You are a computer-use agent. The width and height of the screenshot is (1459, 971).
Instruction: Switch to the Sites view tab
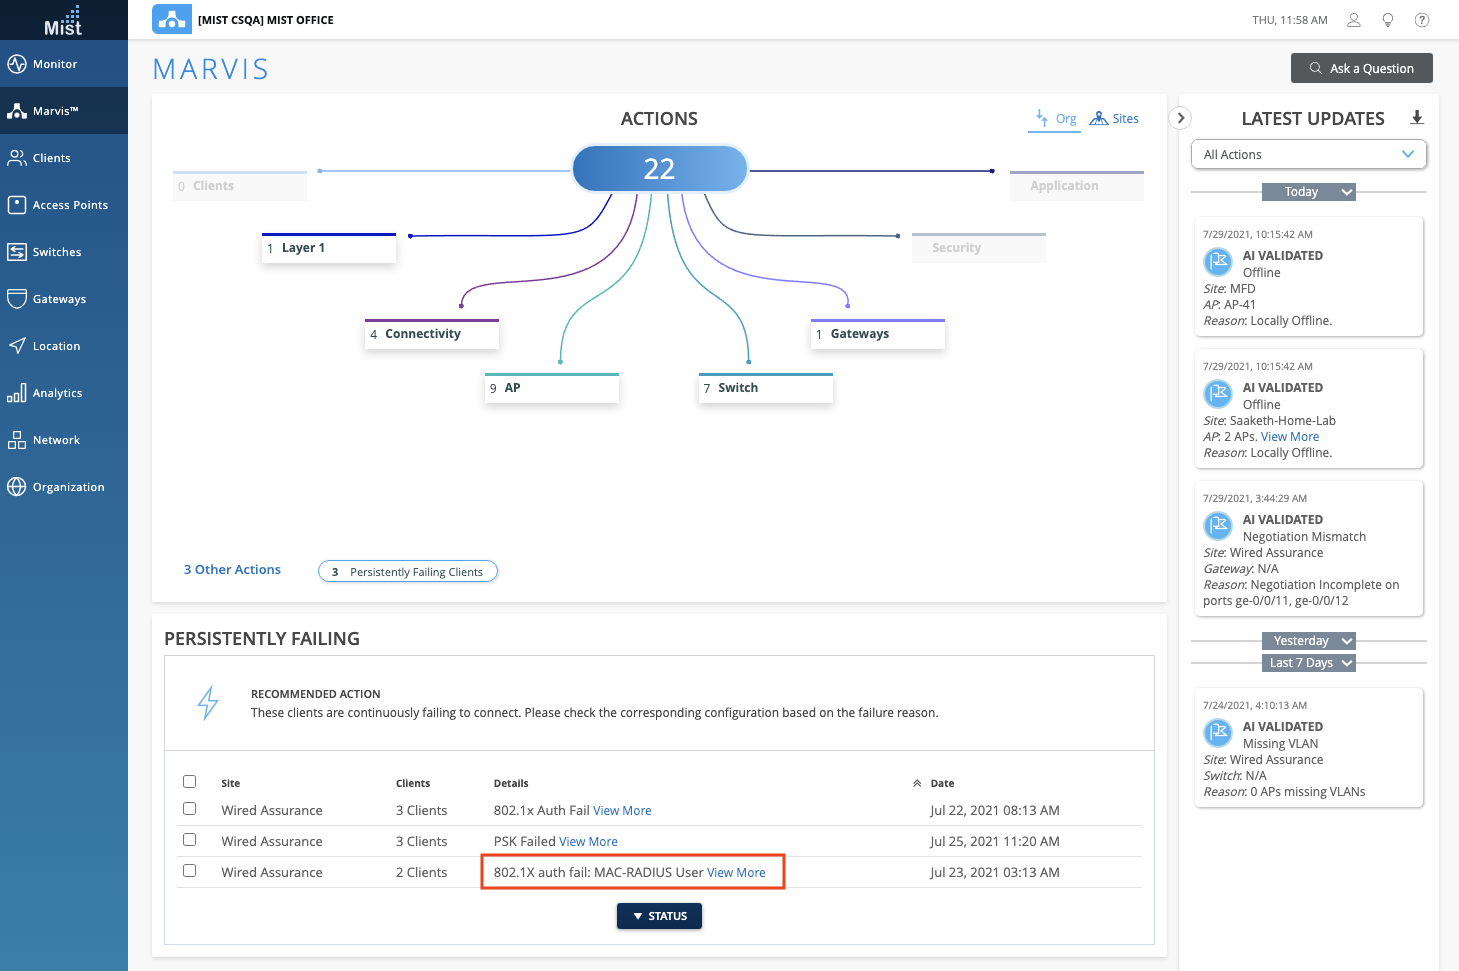1114,119
